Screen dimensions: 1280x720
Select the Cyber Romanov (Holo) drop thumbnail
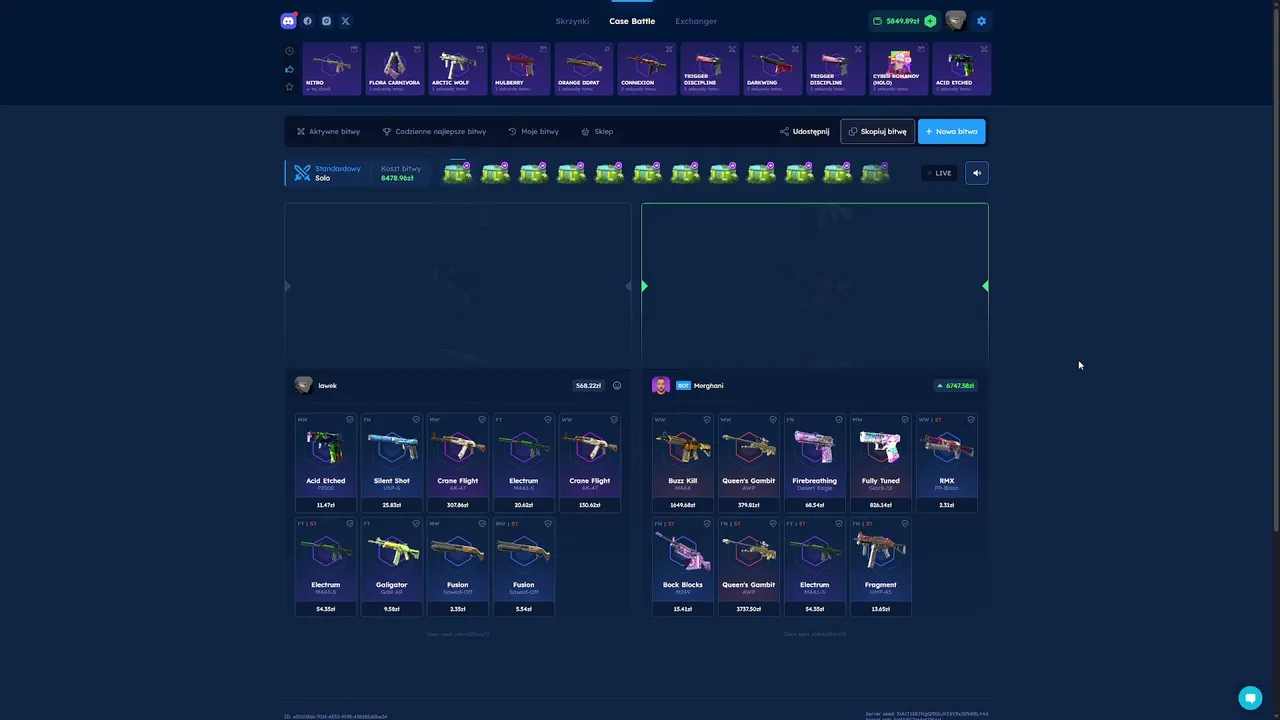click(898, 69)
